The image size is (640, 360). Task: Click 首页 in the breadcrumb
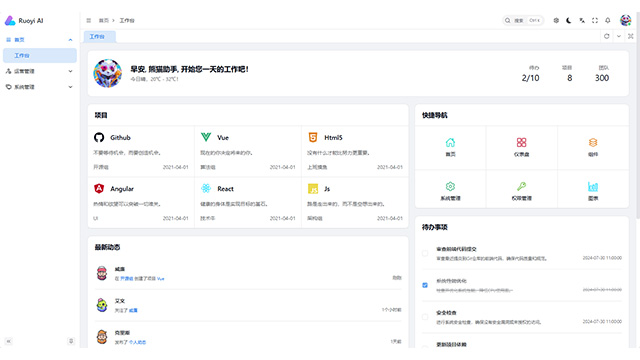[104, 20]
